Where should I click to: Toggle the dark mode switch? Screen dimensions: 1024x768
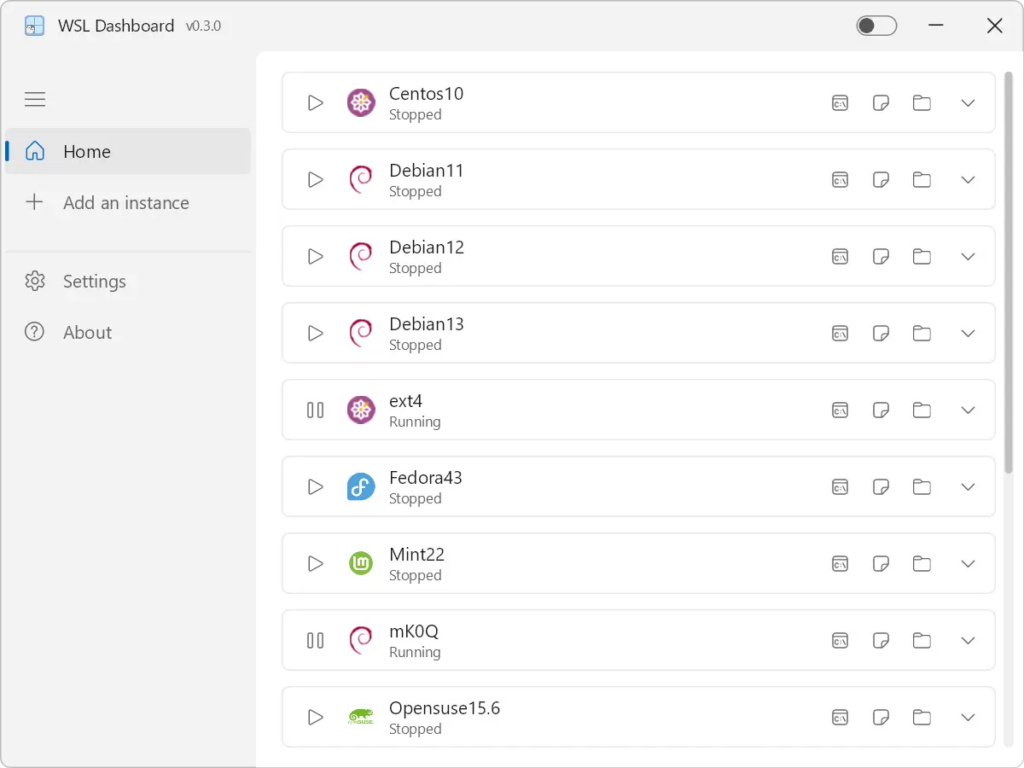[876, 25]
